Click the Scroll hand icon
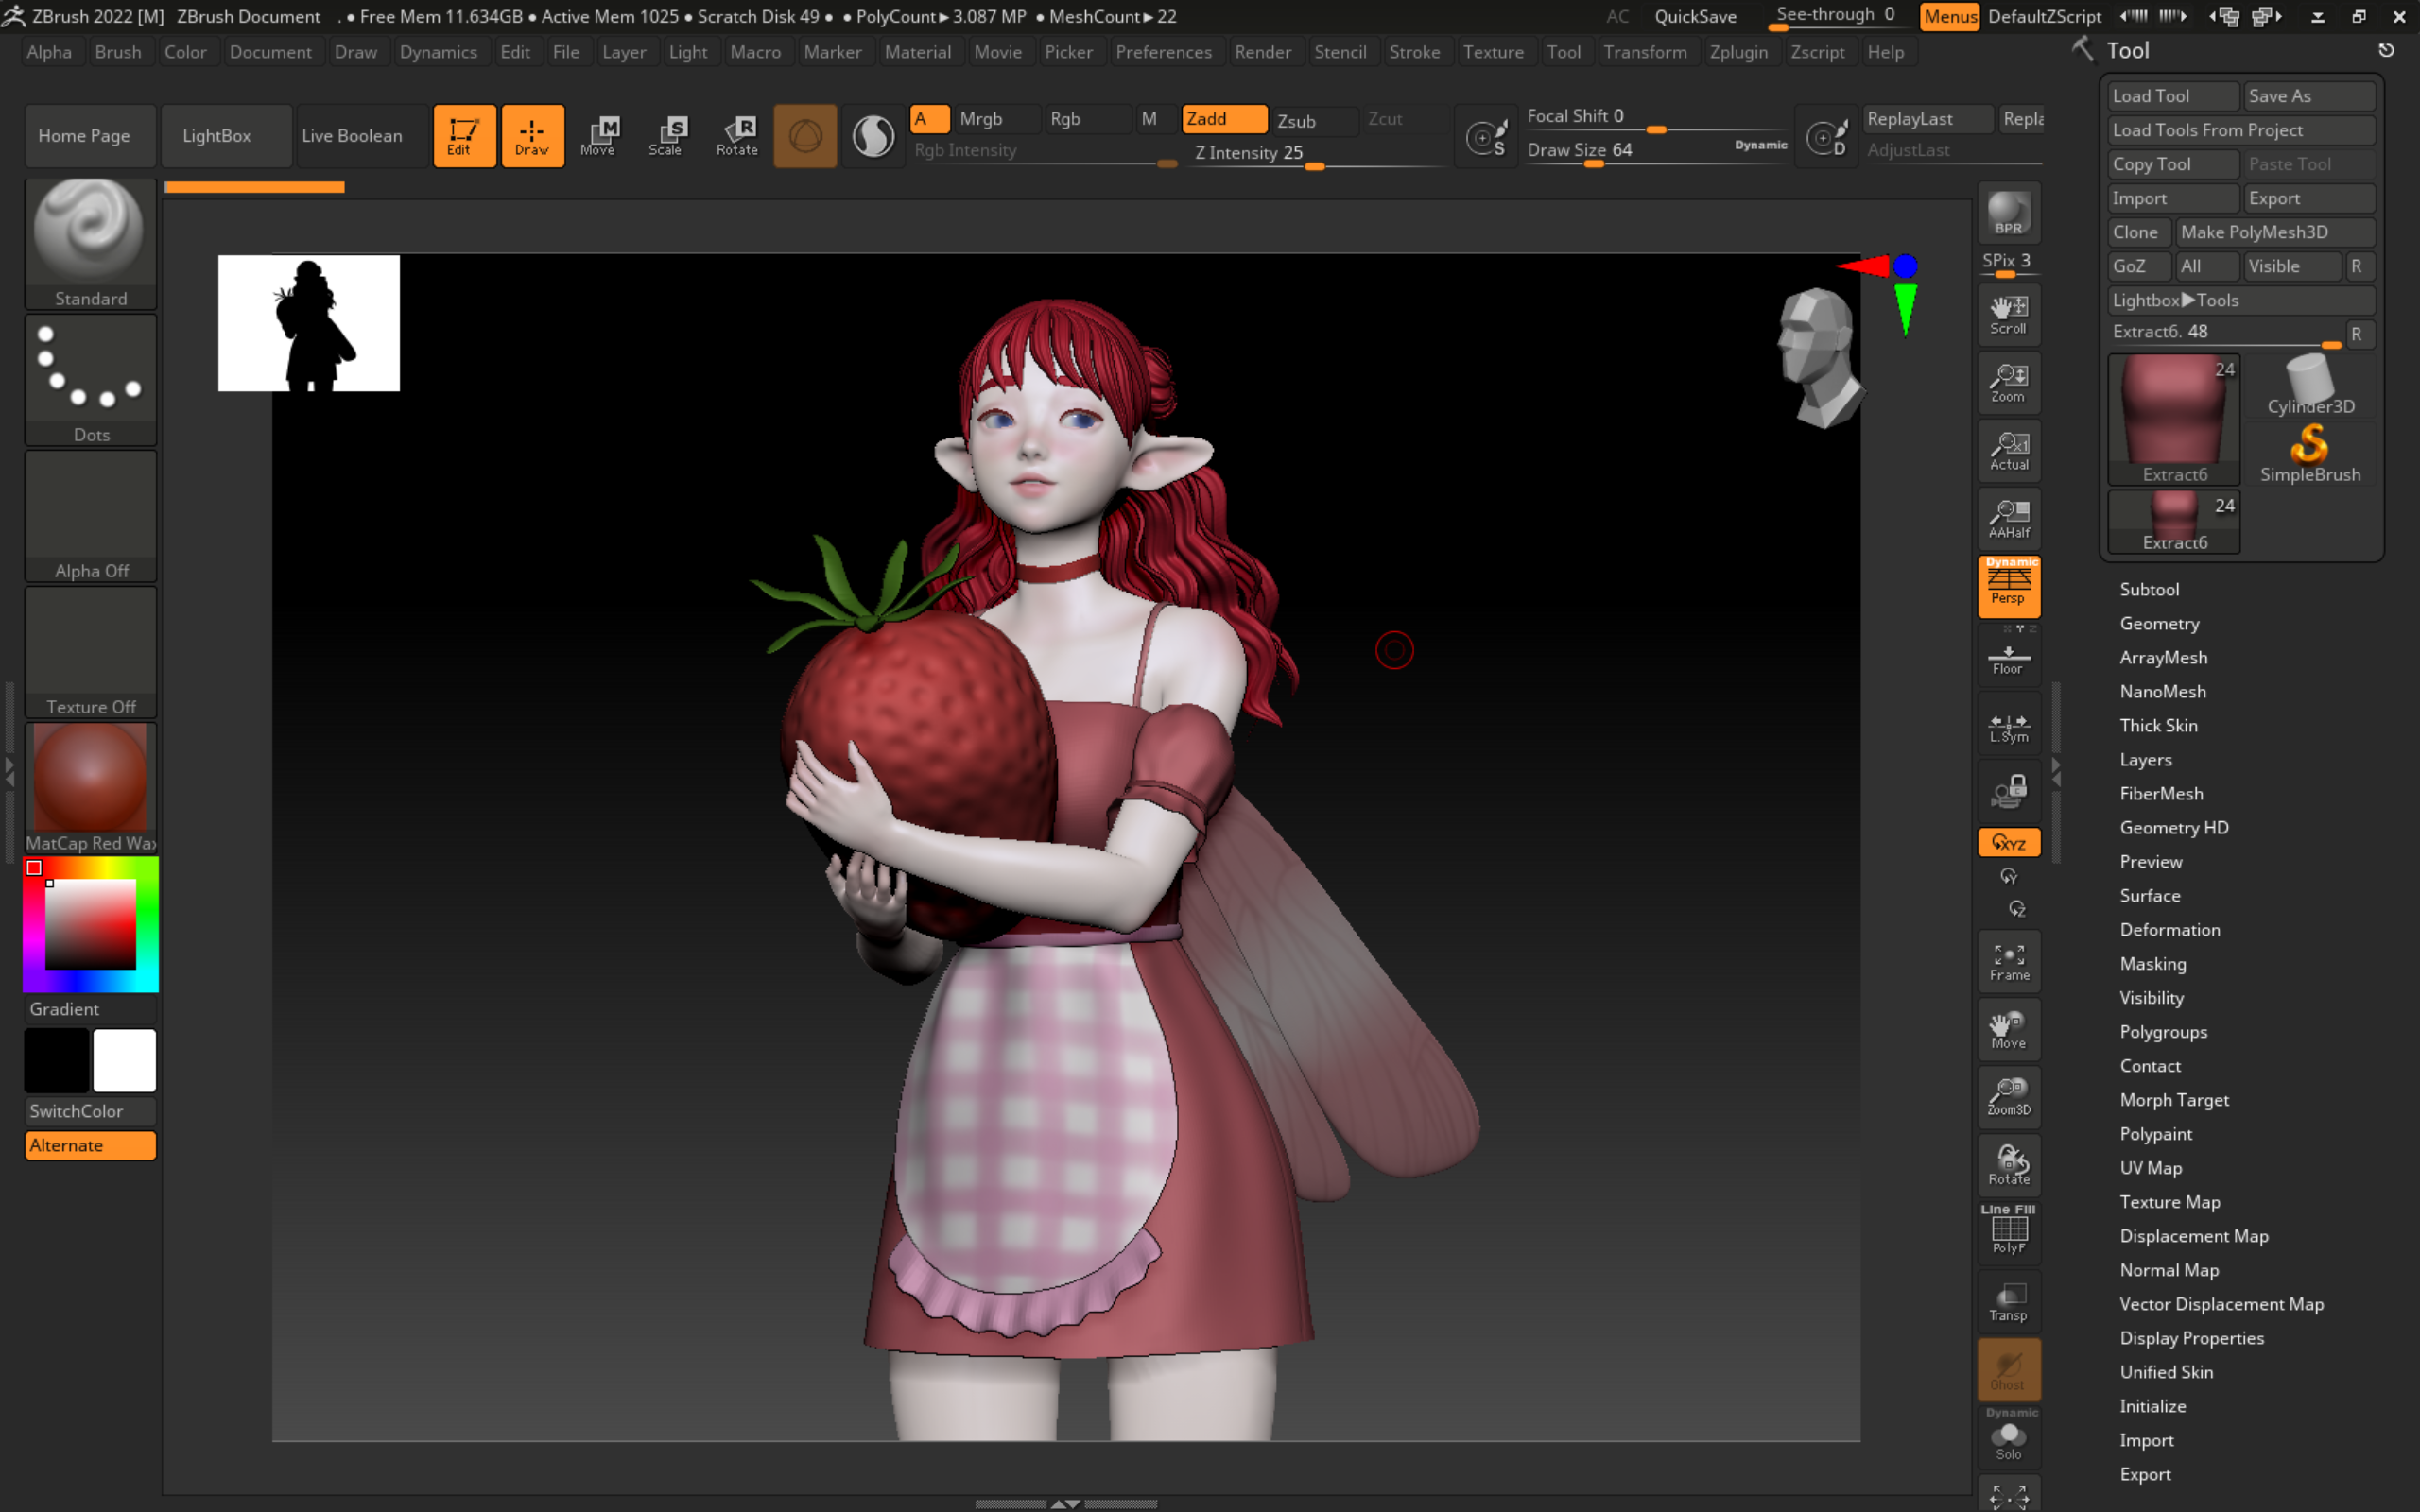This screenshot has height=1512, width=2420. [2008, 314]
